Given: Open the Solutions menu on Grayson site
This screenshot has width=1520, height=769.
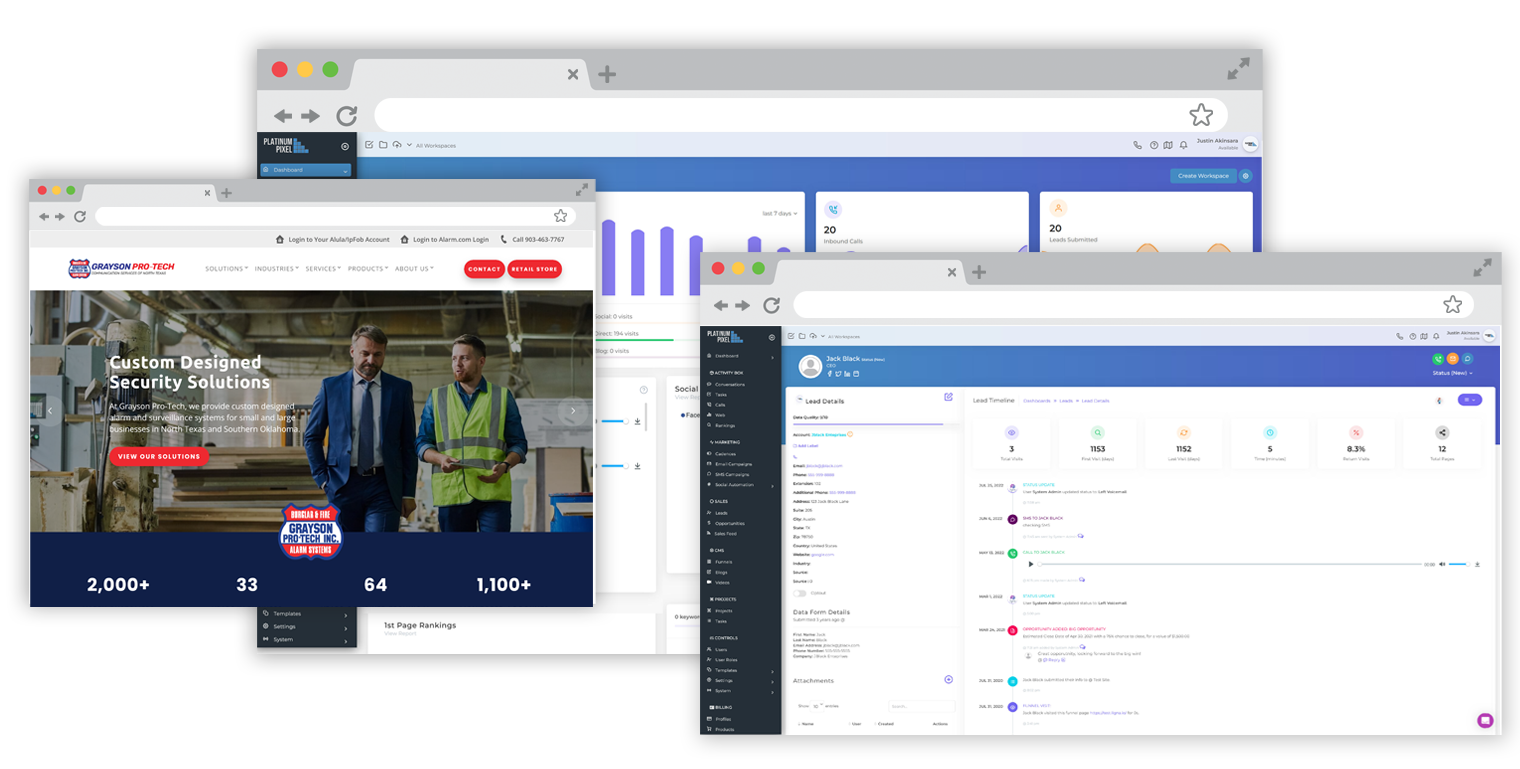Looking at the screenshot, I should pyautogui.click(x=226, y=269).
